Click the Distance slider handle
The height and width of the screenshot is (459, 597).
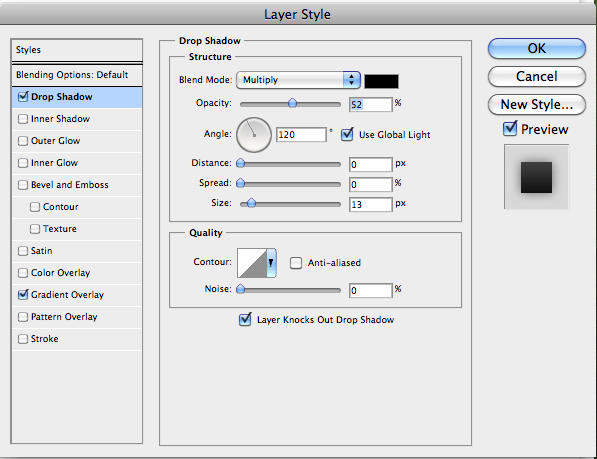coord(240,163)
